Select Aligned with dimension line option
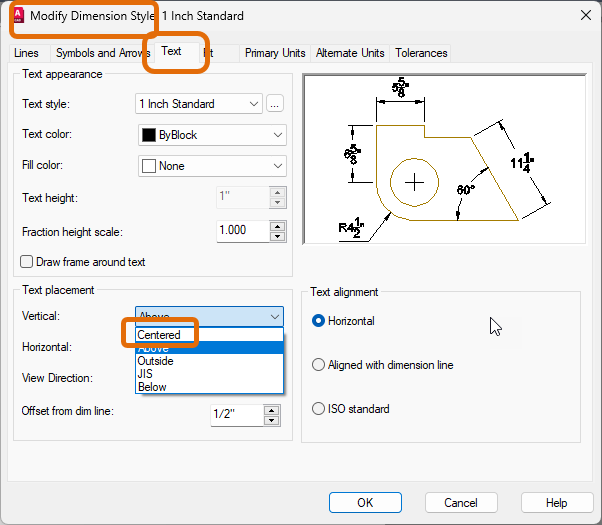The height and width of the screenshot is (525, 602). point(318,364)
